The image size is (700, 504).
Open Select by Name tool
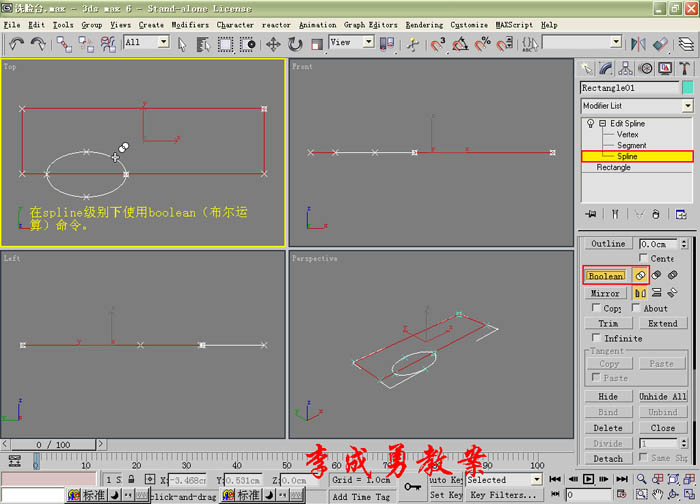203,44
